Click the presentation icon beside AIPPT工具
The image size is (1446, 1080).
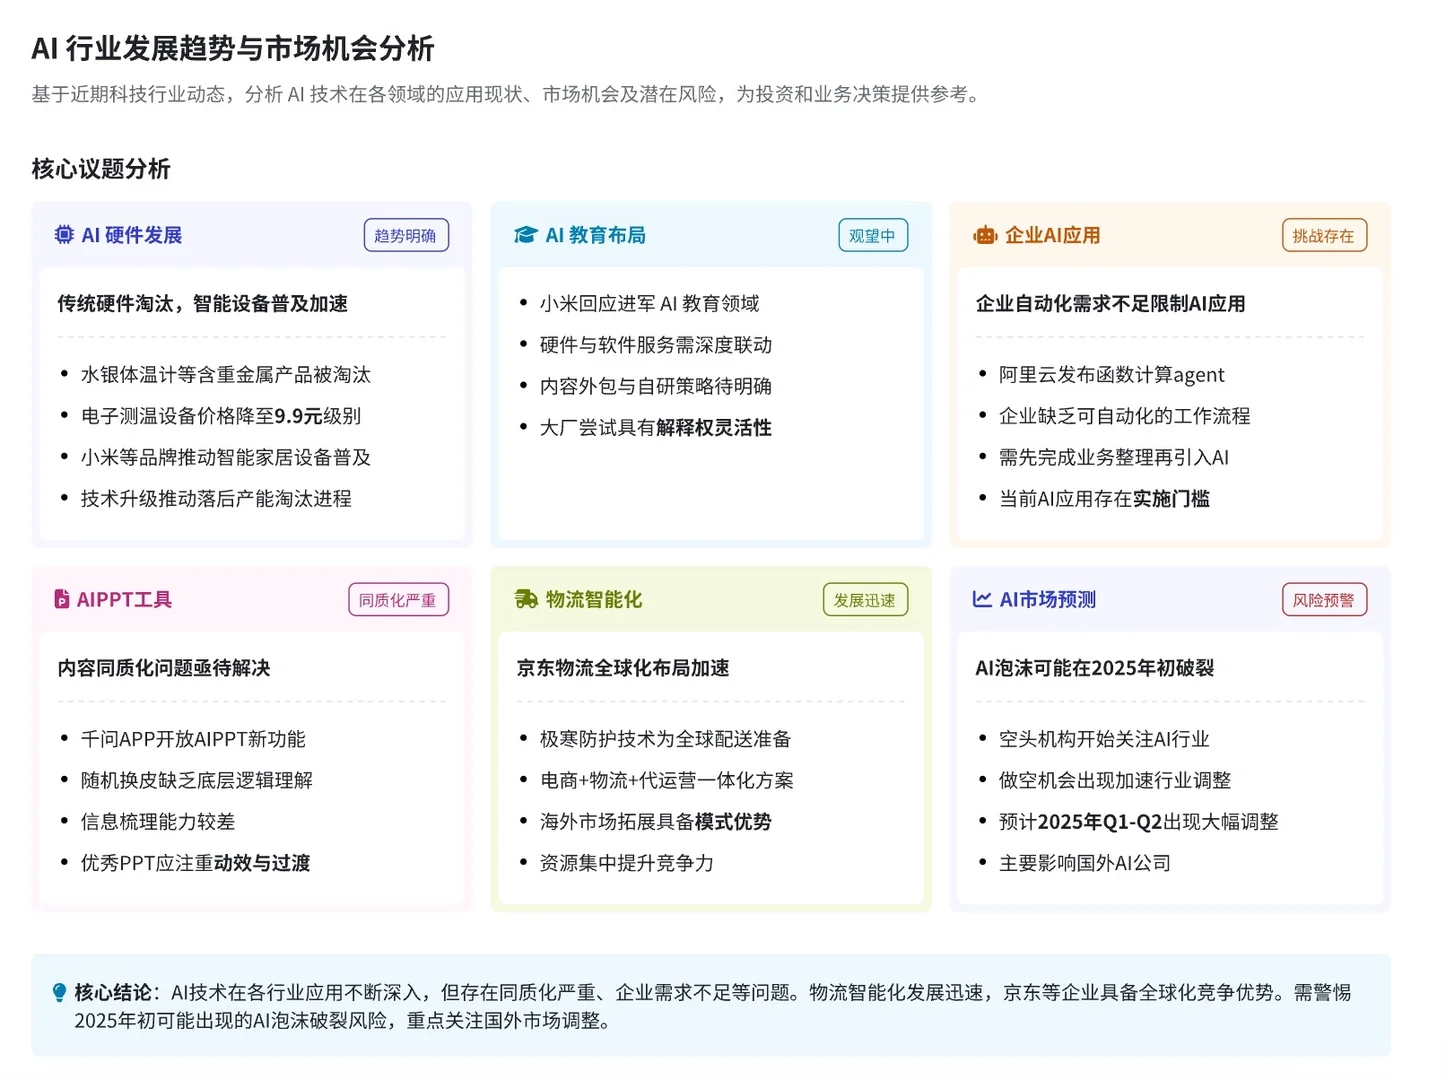click(x=61, y=599)
